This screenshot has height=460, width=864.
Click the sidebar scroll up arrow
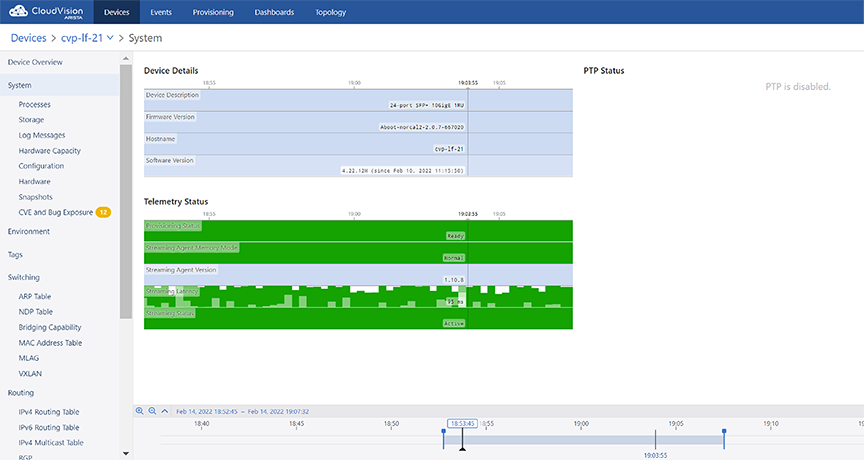pos(126,58)
